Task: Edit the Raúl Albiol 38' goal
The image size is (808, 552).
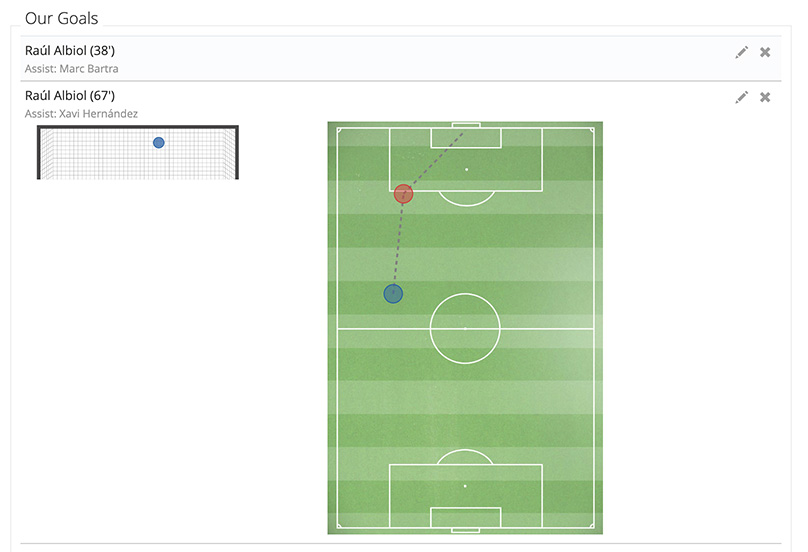Action: pyautogui.click(x=742, y=52)
